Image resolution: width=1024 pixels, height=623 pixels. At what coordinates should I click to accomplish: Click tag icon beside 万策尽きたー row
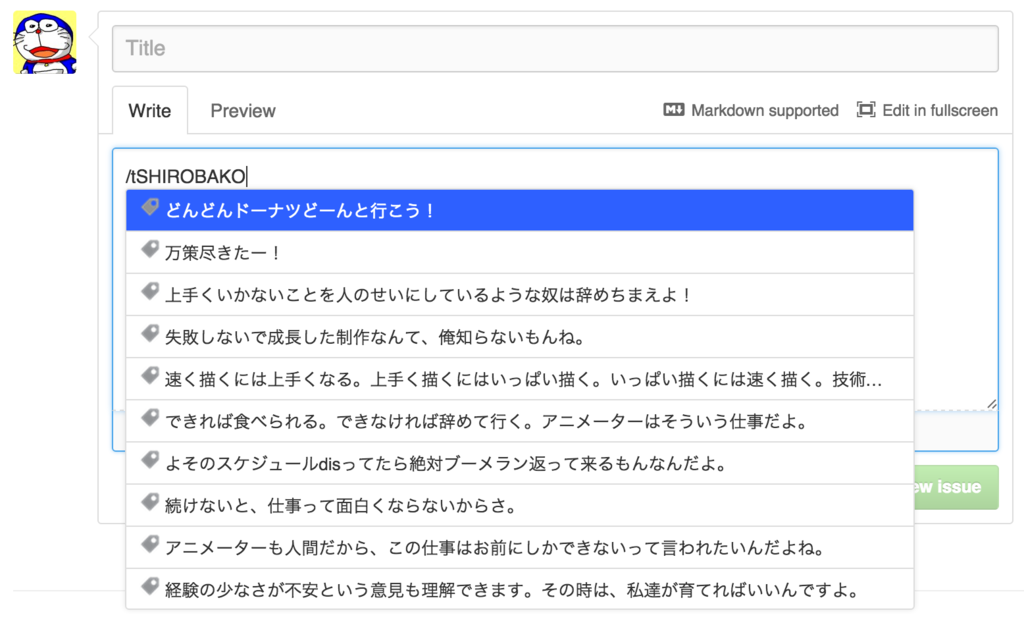(x=150, y=249)
